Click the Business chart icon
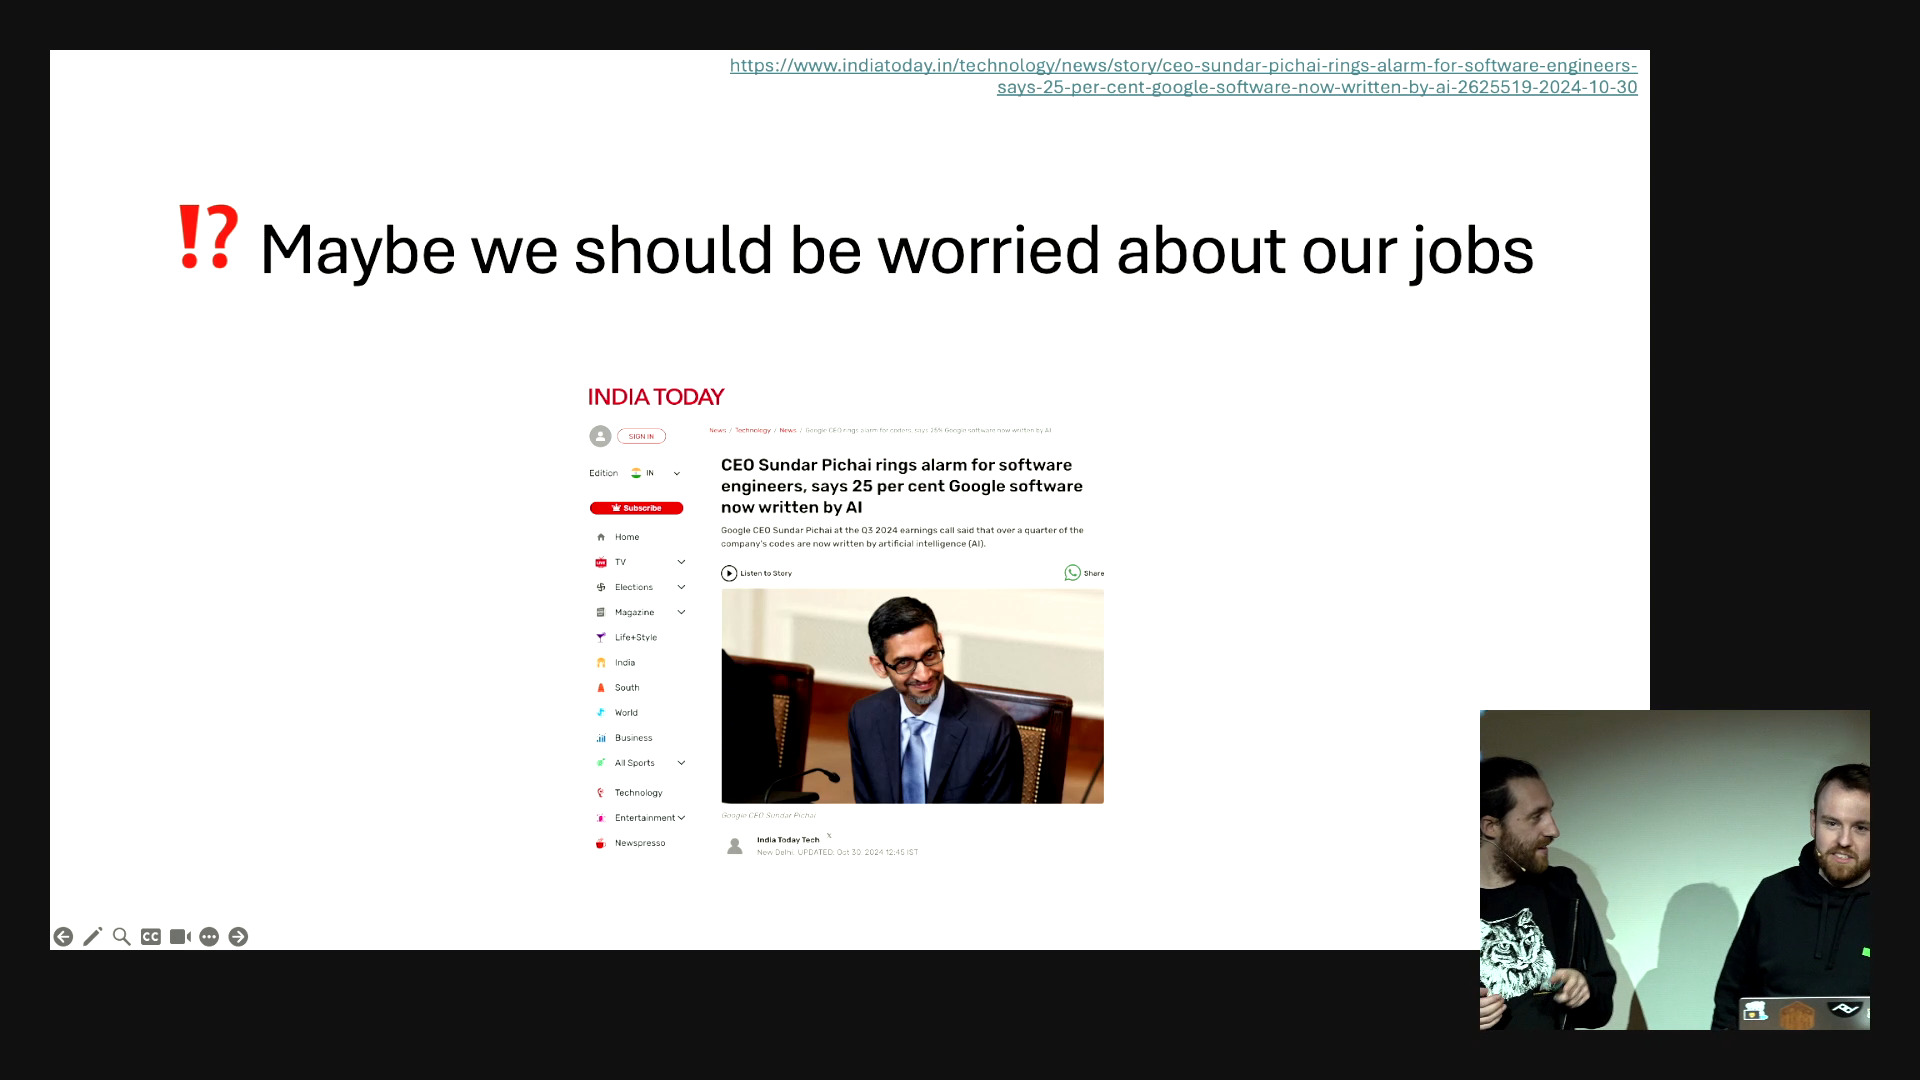The image size is (1920, 1080). 601,738
